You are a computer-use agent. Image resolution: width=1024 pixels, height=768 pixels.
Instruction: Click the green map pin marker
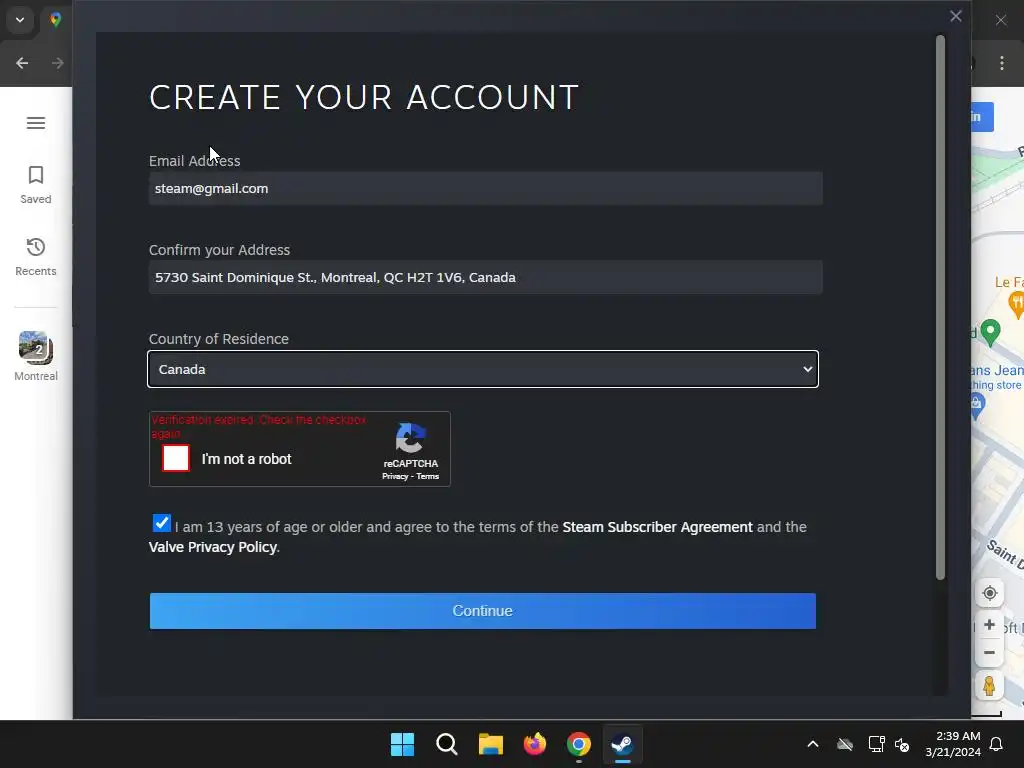click(x=990, y=332)
